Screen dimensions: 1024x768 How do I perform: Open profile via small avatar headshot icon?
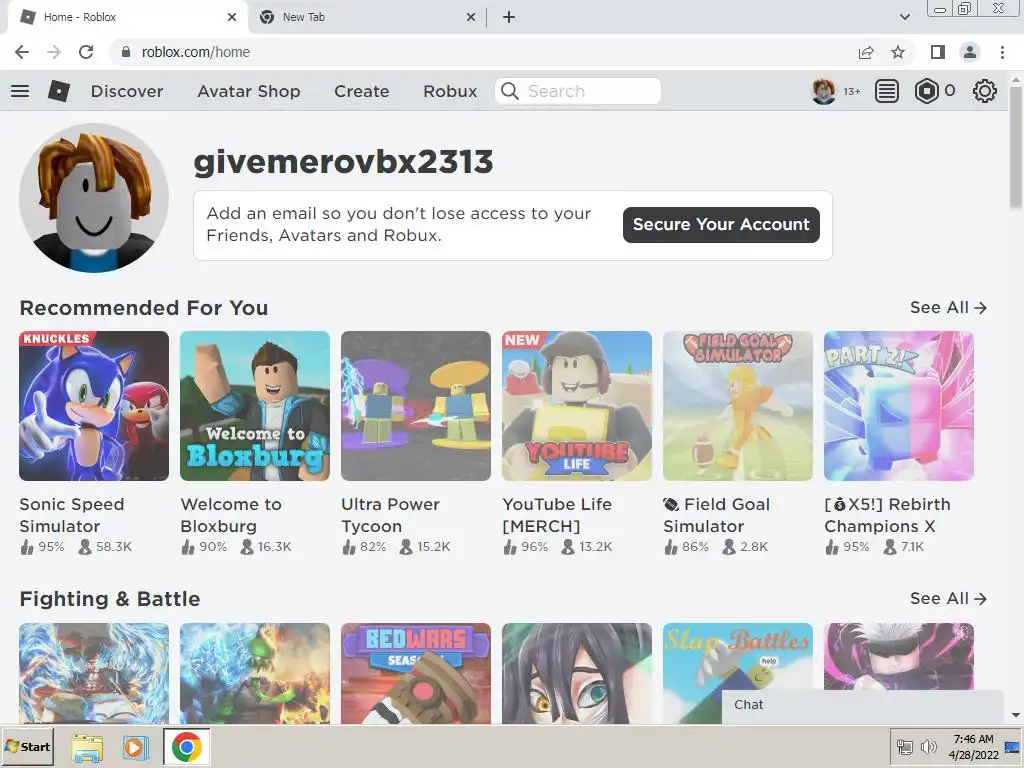click(x=824, y=91)
